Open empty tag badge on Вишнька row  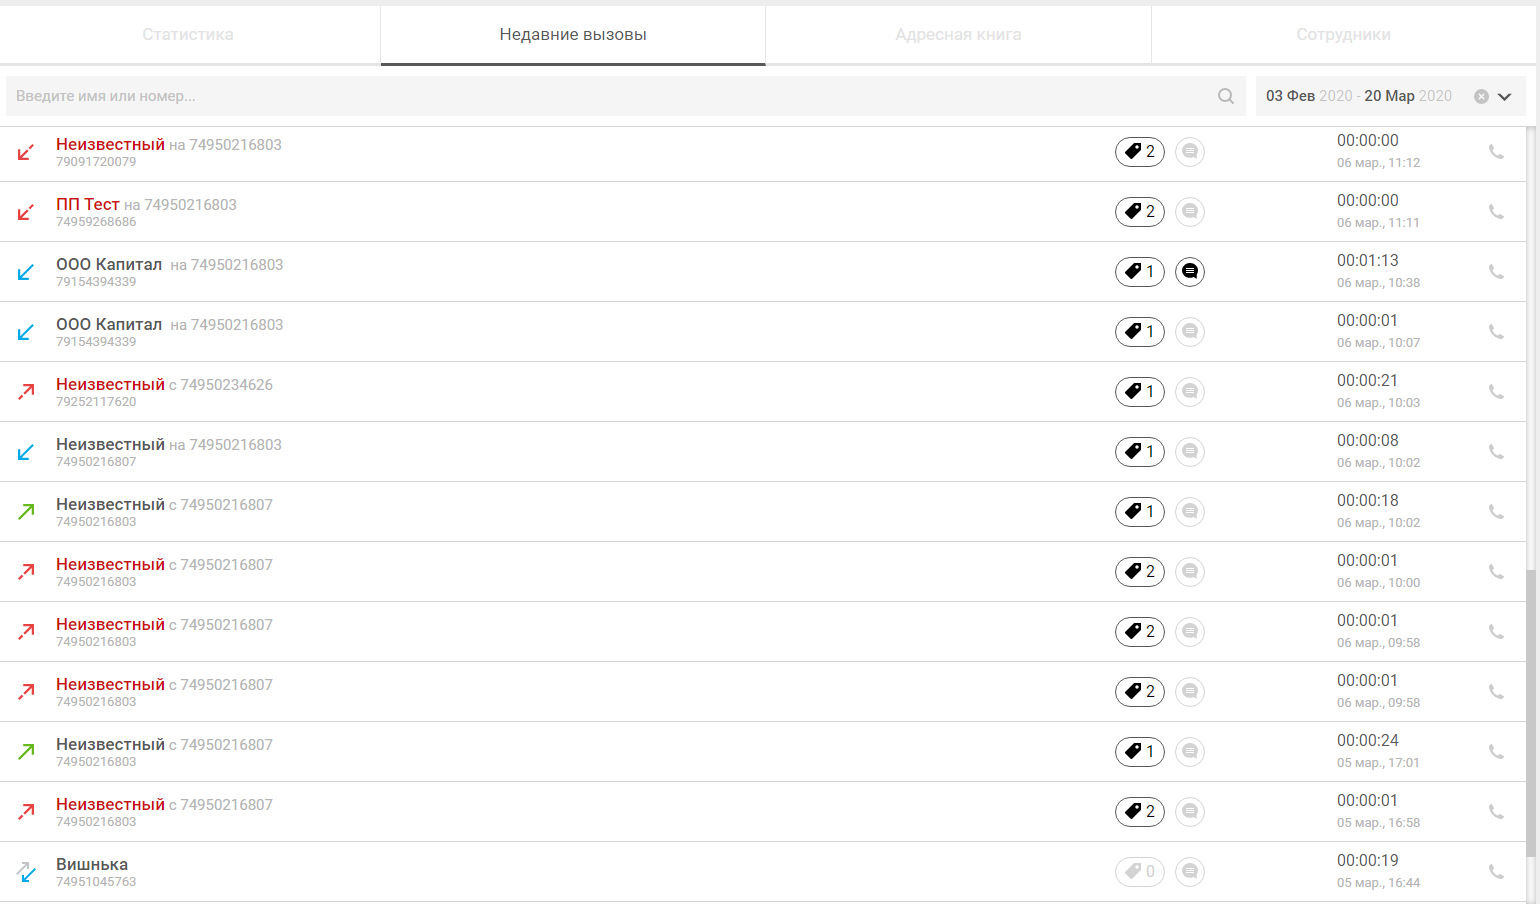coord(1140,871)
